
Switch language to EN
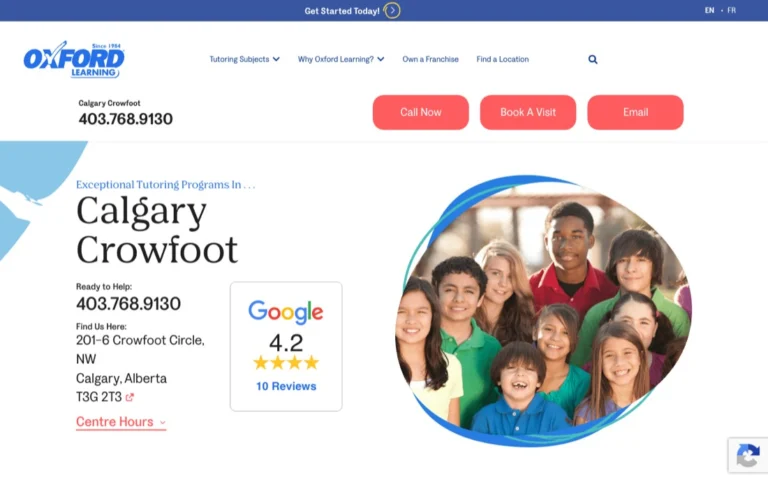(709, 10)
